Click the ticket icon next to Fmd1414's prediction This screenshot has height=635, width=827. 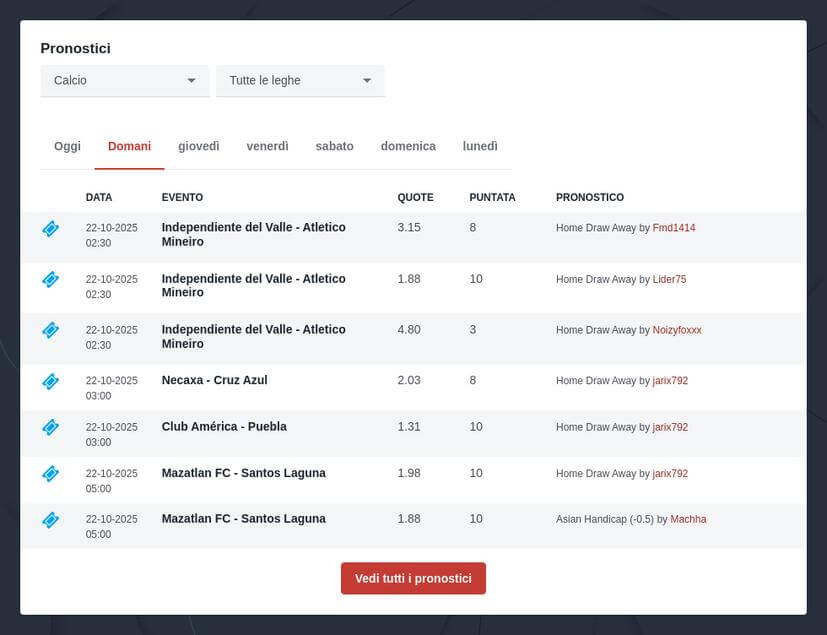tap(50, 229)
